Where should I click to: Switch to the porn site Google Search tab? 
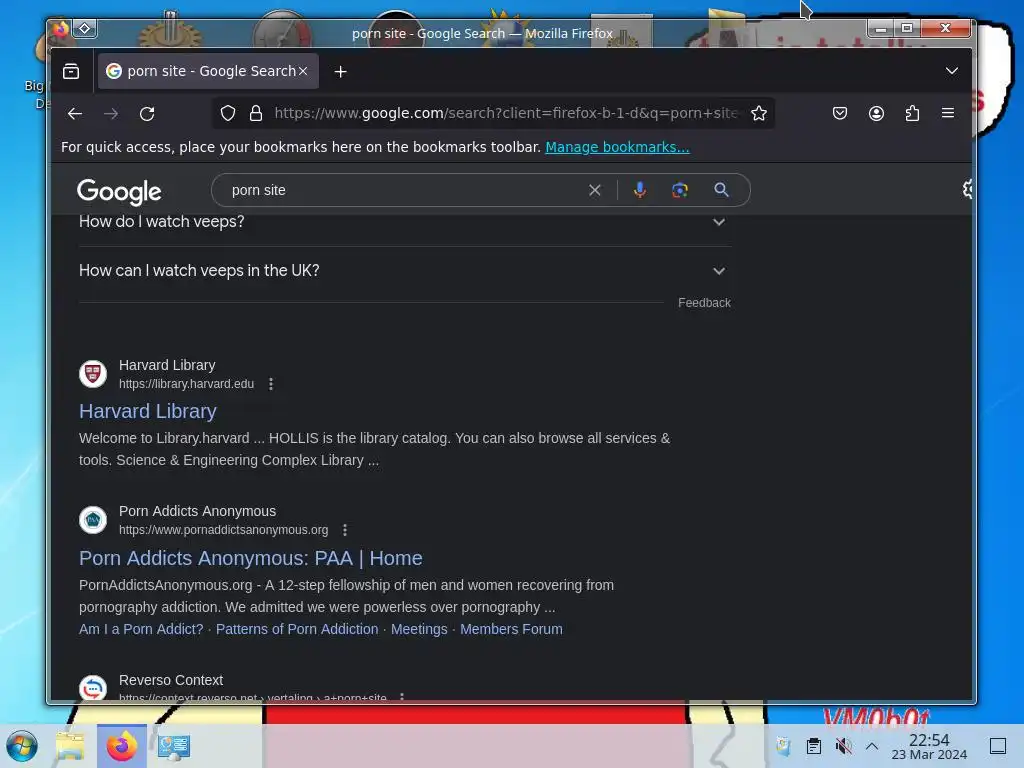coord(208,71)
